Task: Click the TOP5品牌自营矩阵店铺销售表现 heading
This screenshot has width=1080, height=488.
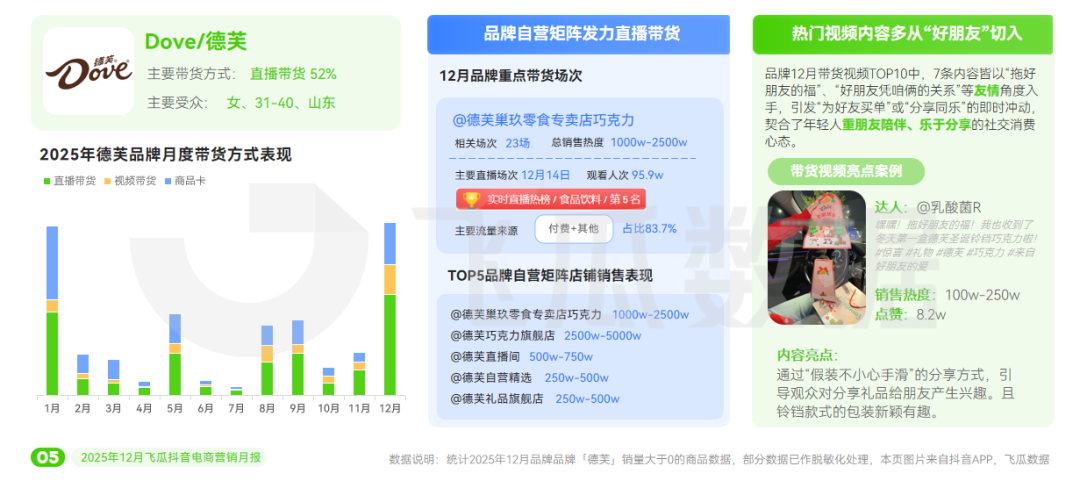Action: (550, 275)
